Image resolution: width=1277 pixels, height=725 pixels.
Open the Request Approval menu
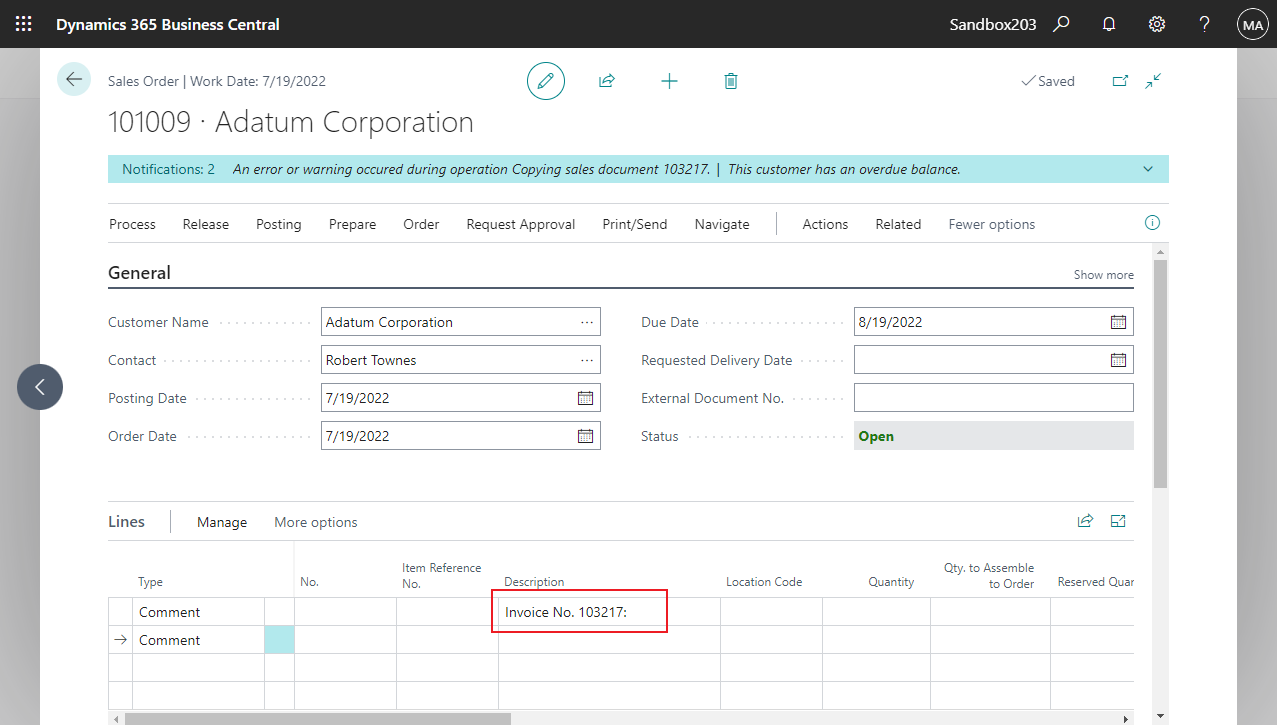pos(520,224)
